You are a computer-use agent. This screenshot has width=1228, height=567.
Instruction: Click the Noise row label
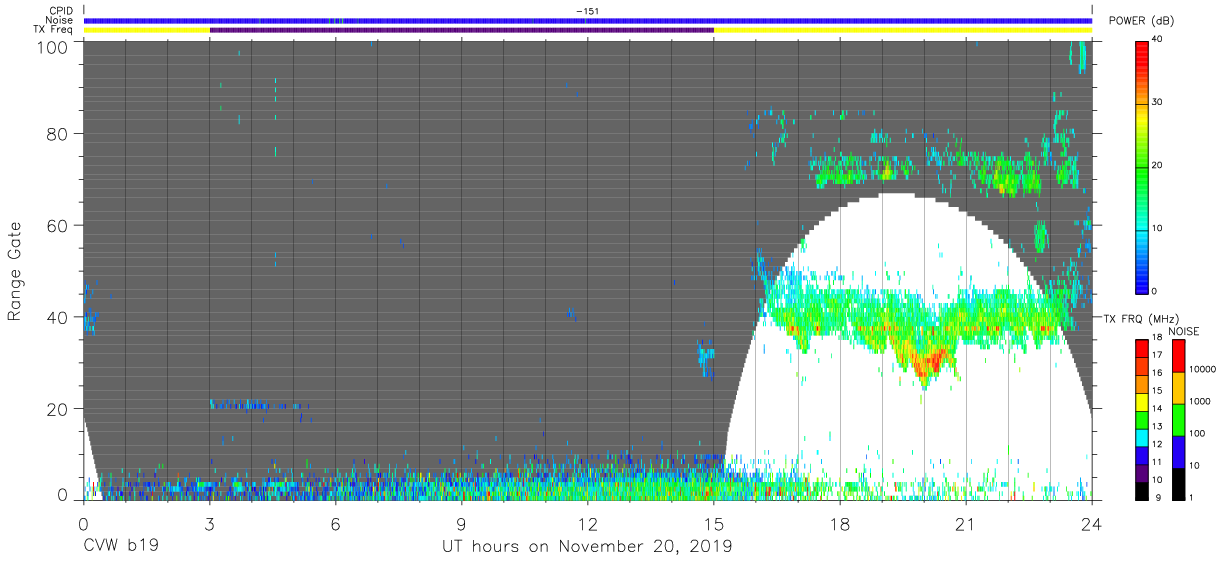(60, 20)
